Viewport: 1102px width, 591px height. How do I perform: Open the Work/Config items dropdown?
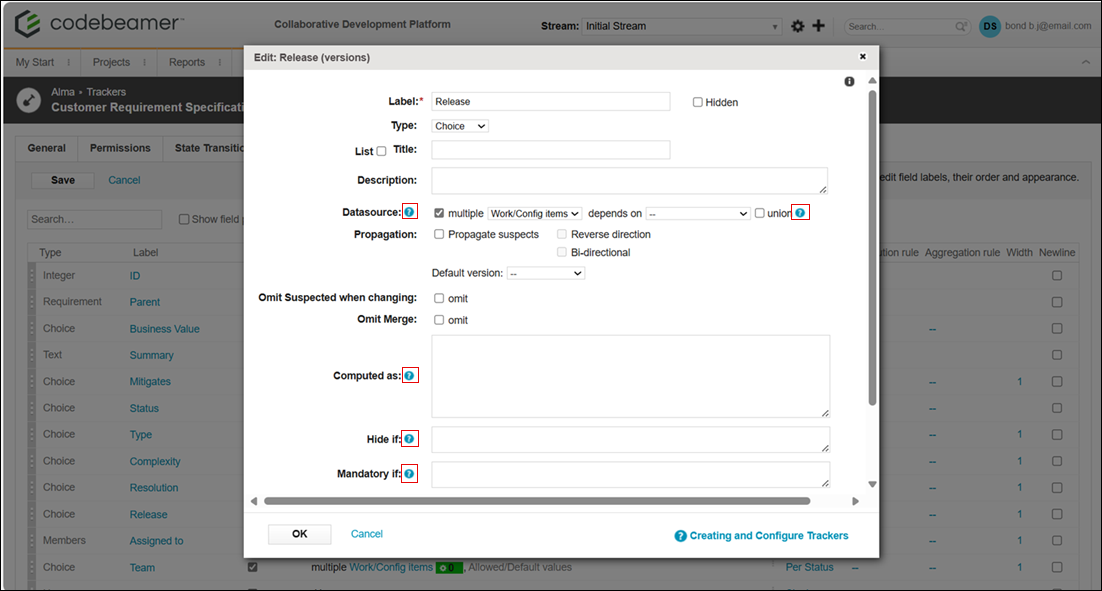(535, 213)
